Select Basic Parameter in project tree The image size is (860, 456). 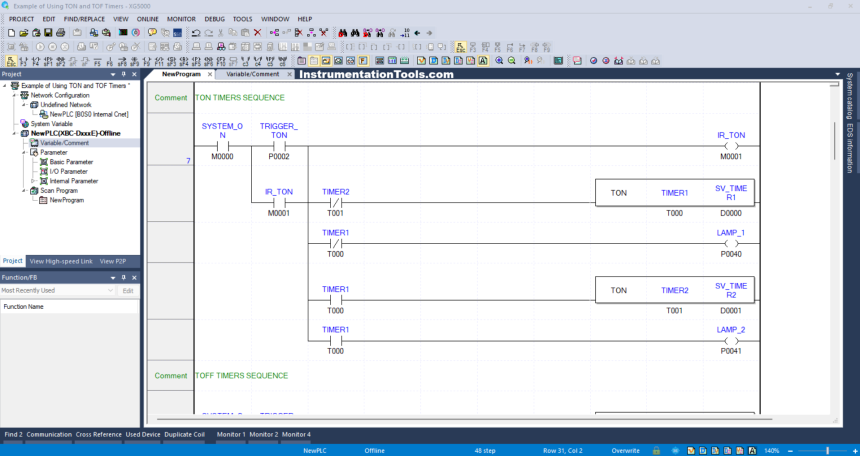71,162
